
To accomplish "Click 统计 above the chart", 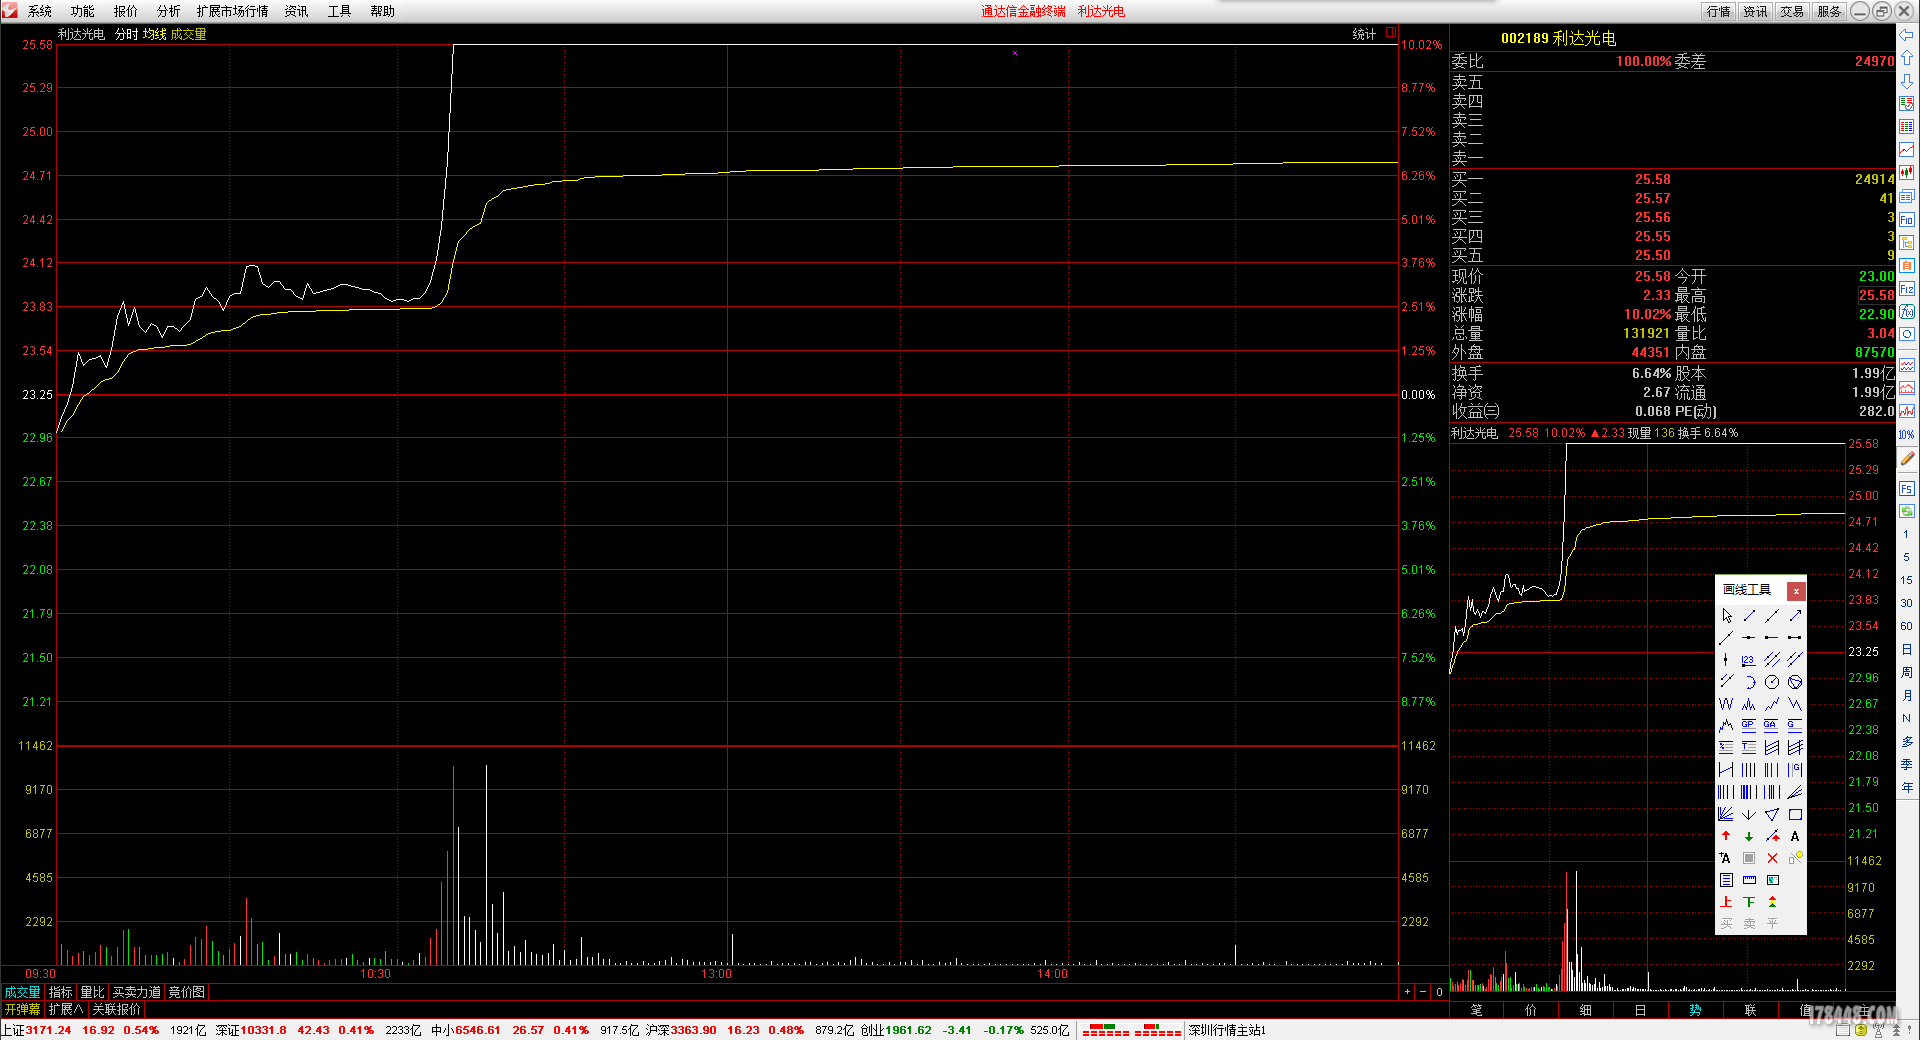I will pyautogui.click(x=1364, y=34).
